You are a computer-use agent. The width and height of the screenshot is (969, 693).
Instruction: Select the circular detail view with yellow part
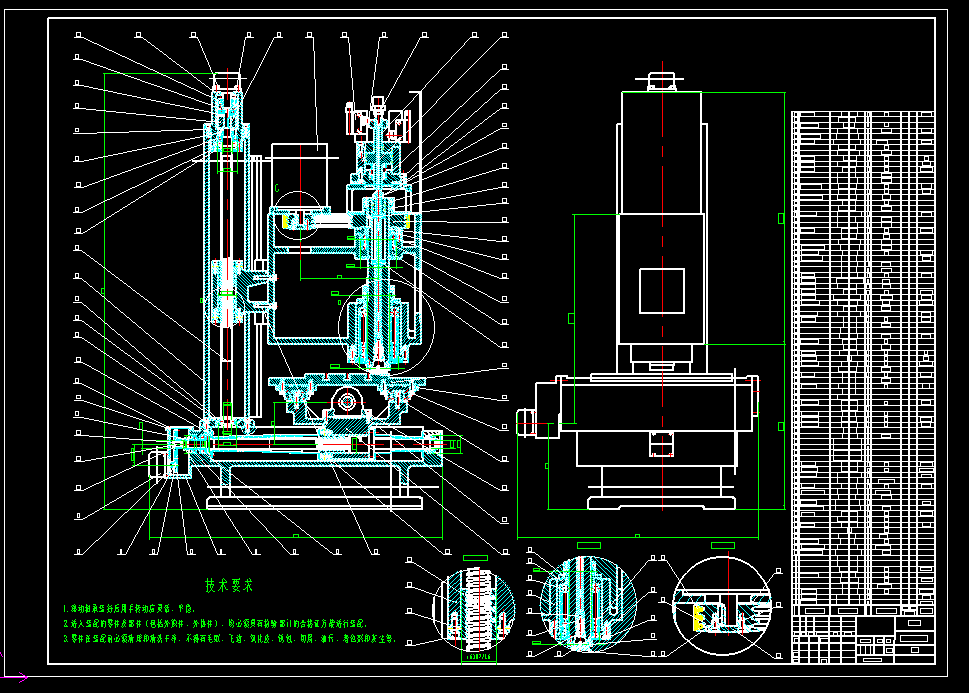click(722, 606)
